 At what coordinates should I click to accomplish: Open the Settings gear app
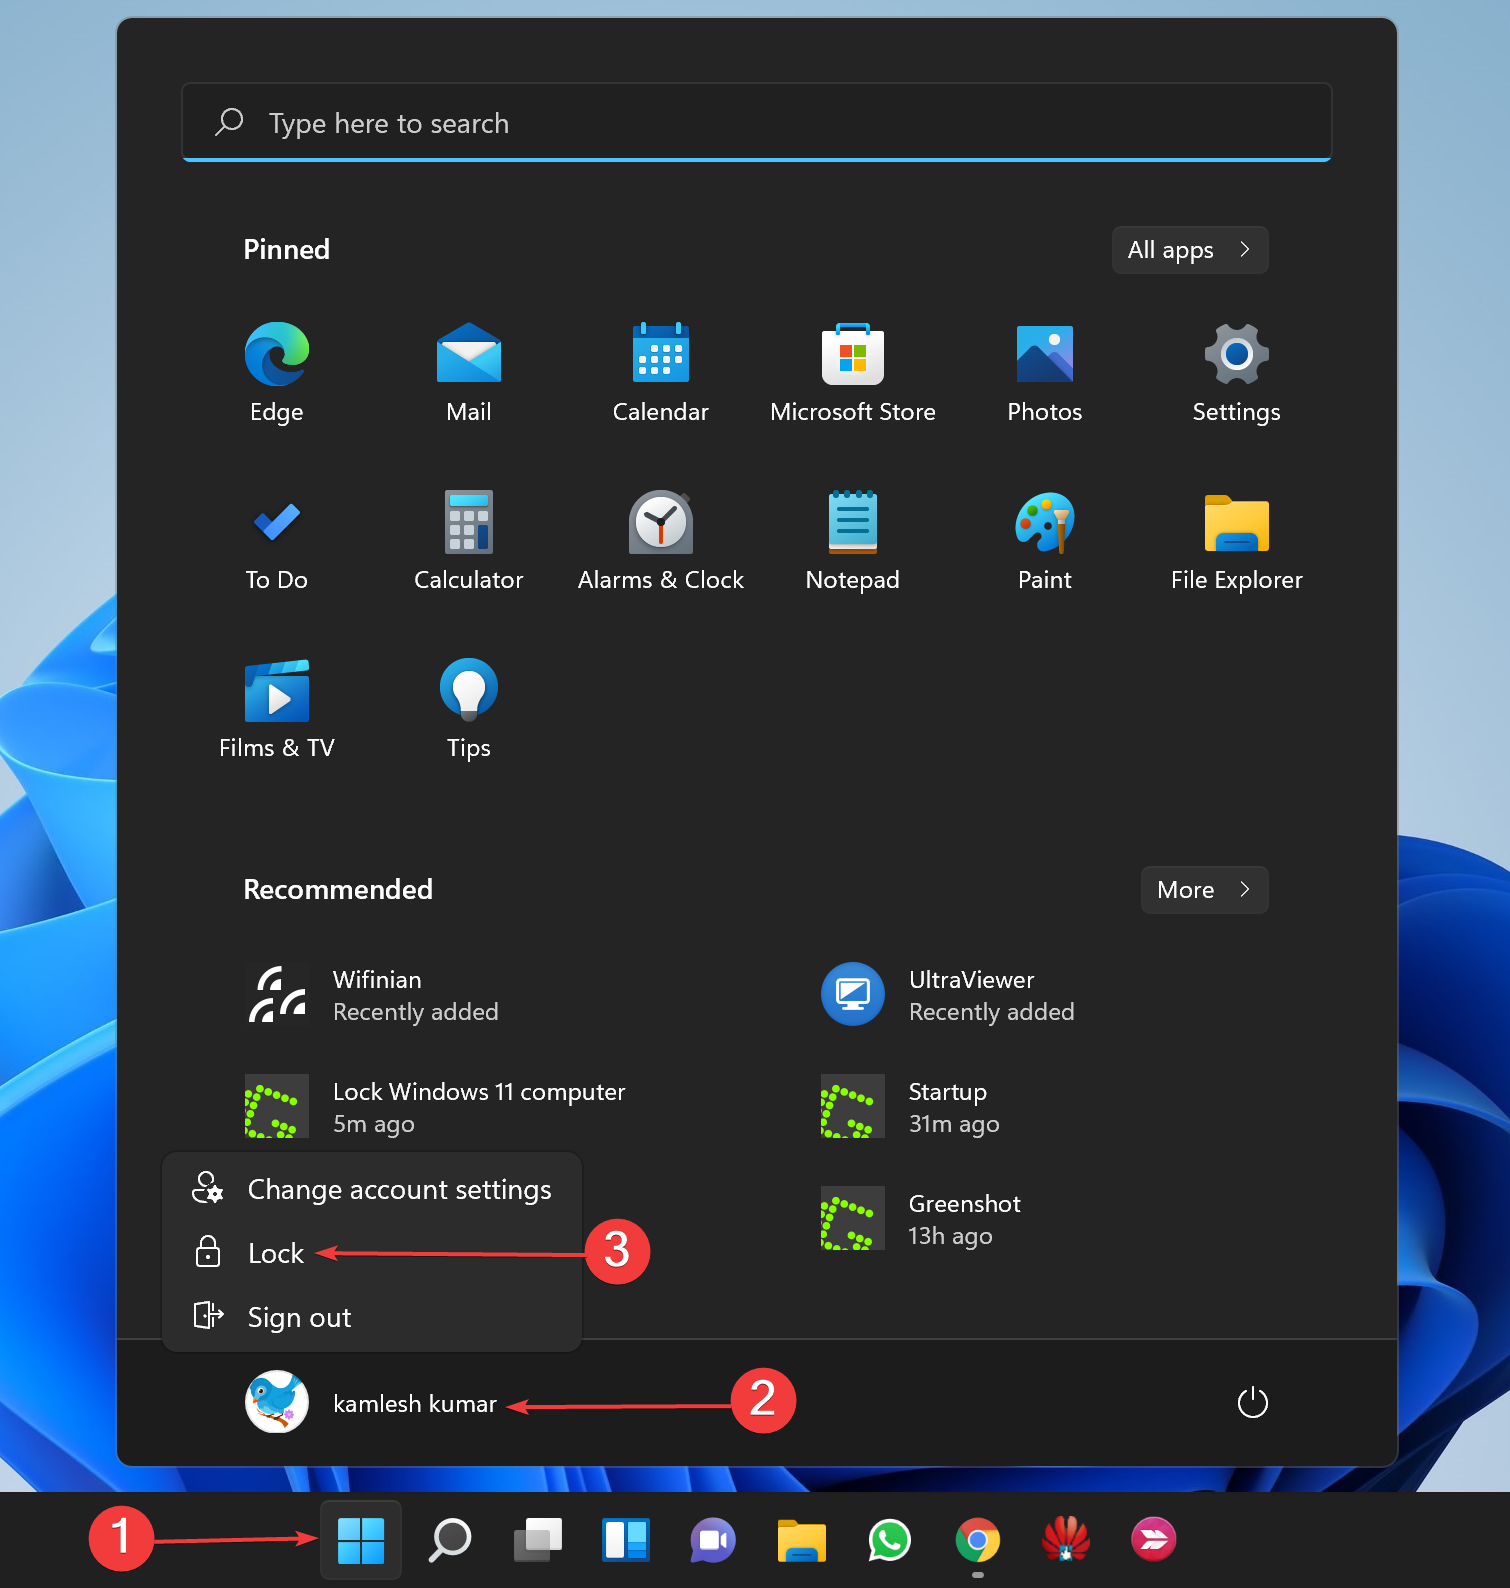tap(1237, 373)
